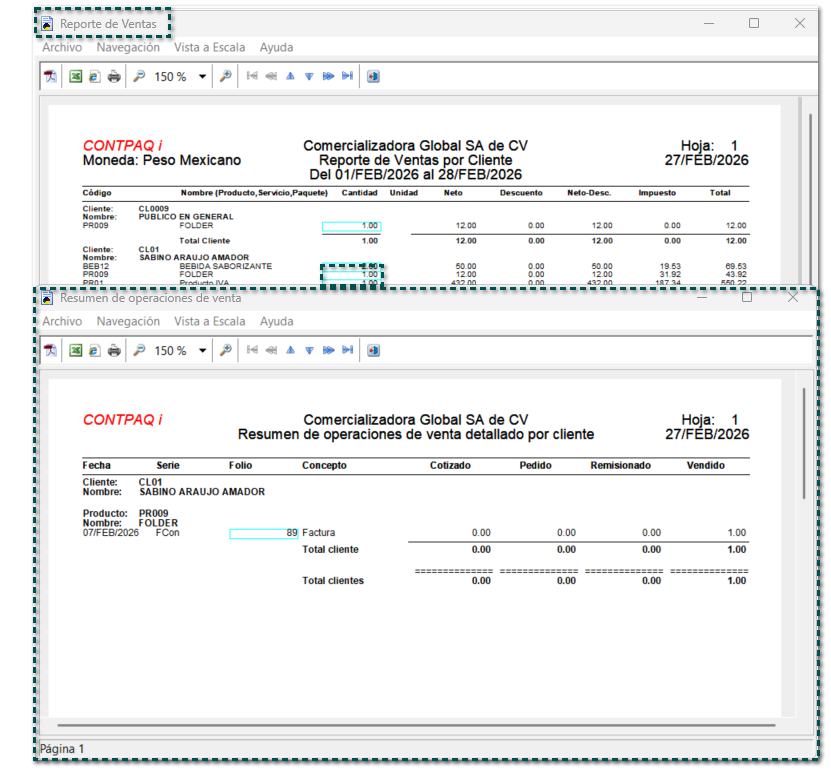This screenshot has height=774, width=831.
Task: Open Resumen de operaciones report in browser (HTML)
Action: [x=94, y=351]
